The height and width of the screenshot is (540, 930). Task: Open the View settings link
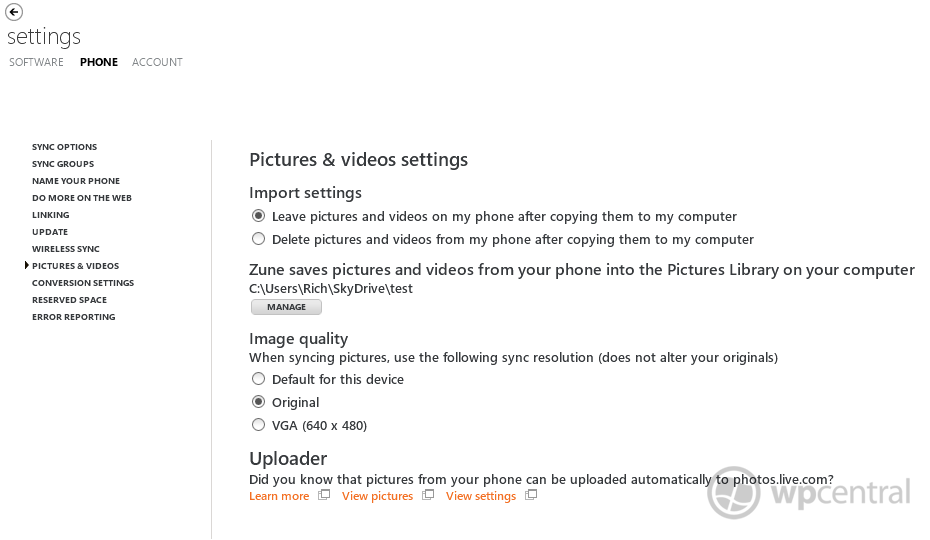(x=481, y=496)
